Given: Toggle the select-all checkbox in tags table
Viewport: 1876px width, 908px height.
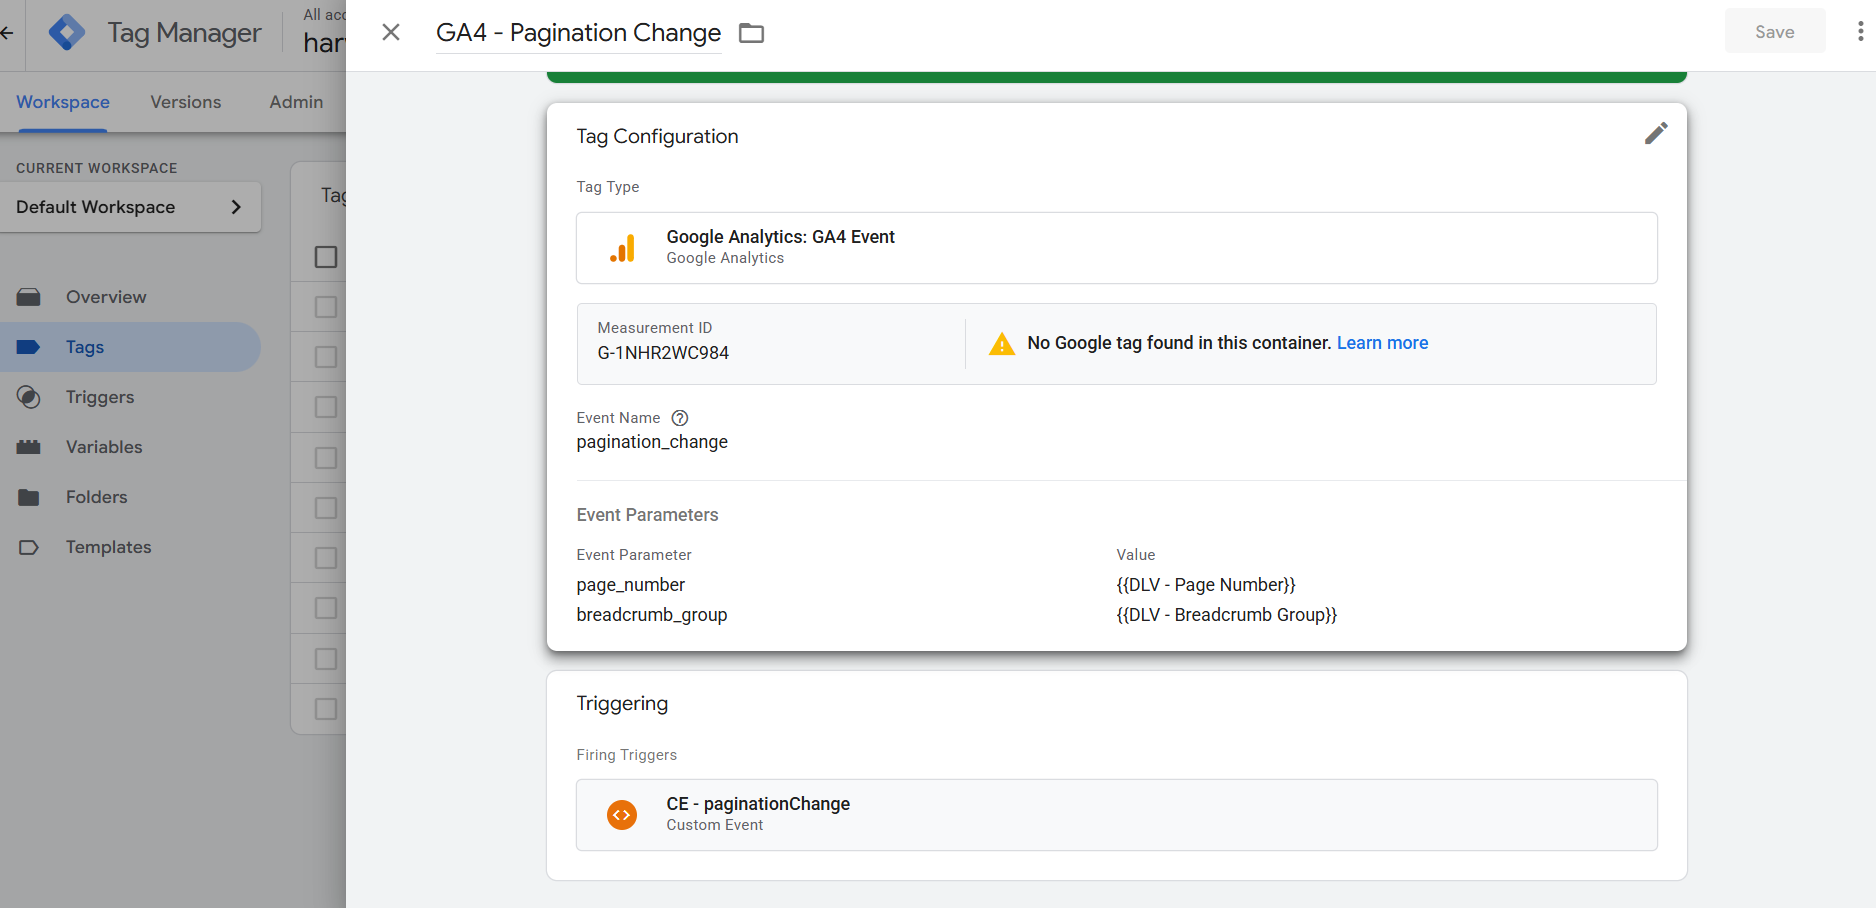Looking at the screenshot, I should 326,257.
